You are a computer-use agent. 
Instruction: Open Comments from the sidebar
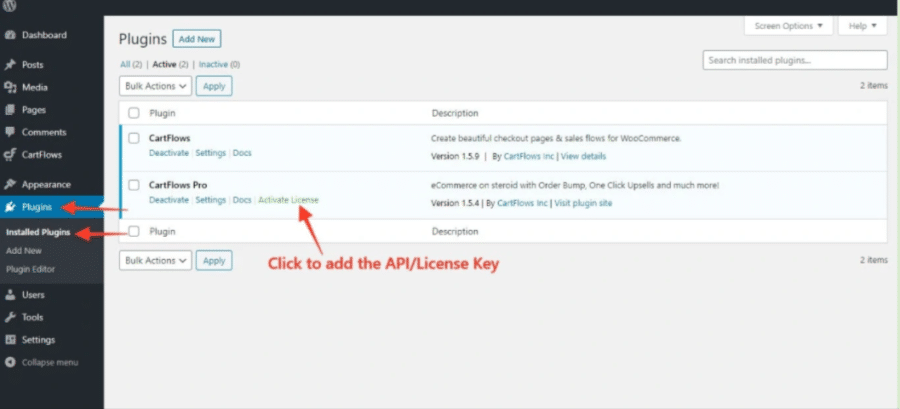(x=44, y=132)
